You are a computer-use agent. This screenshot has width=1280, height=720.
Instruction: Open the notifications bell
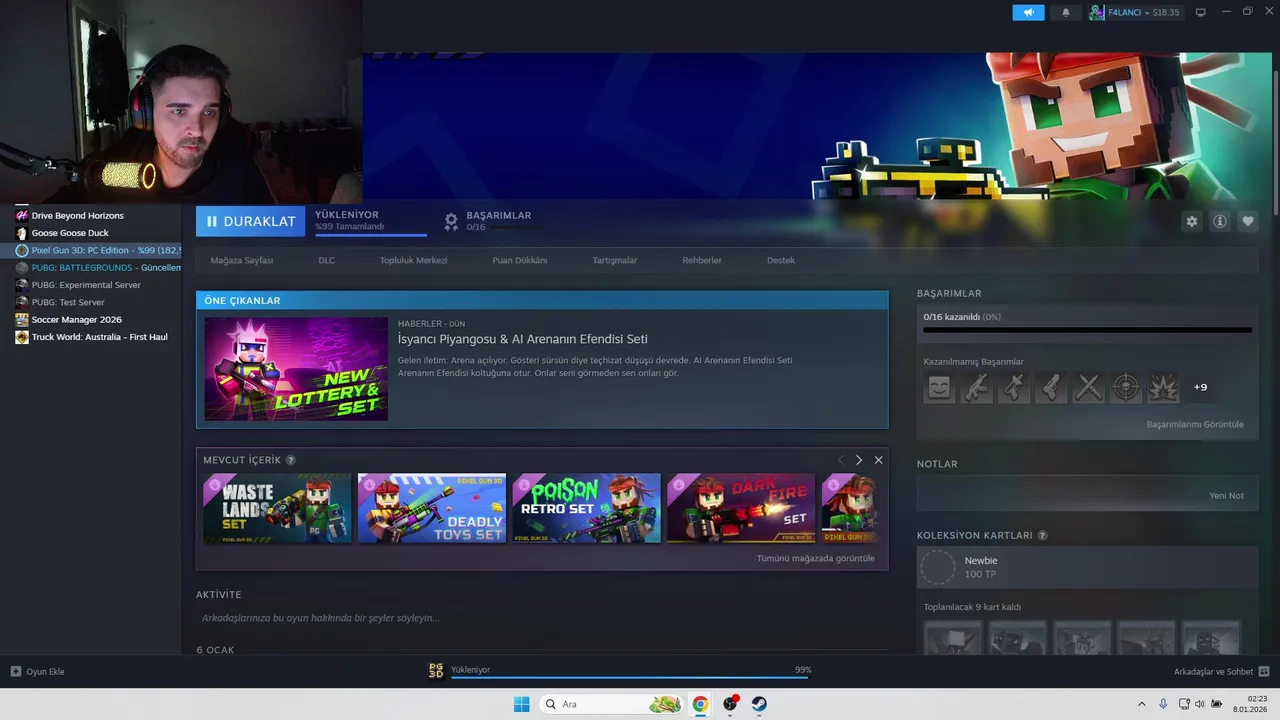coord(1065,12)
